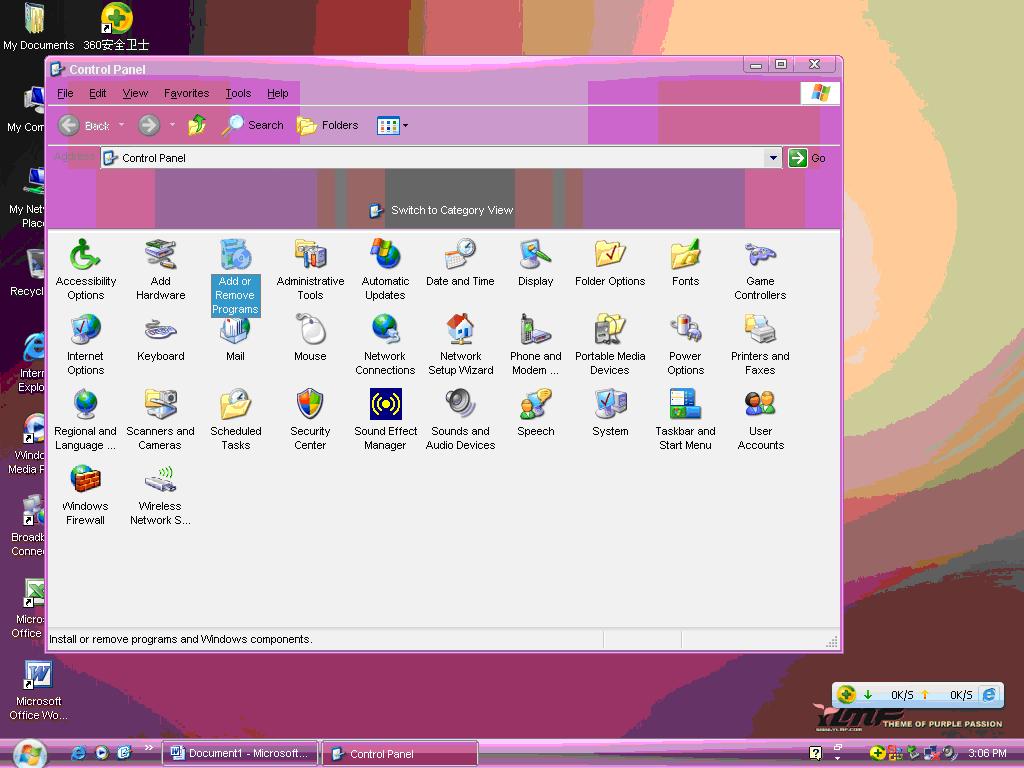1024x768 pixels.
Task: Open Date and Time settings
Action: (460, 263)
